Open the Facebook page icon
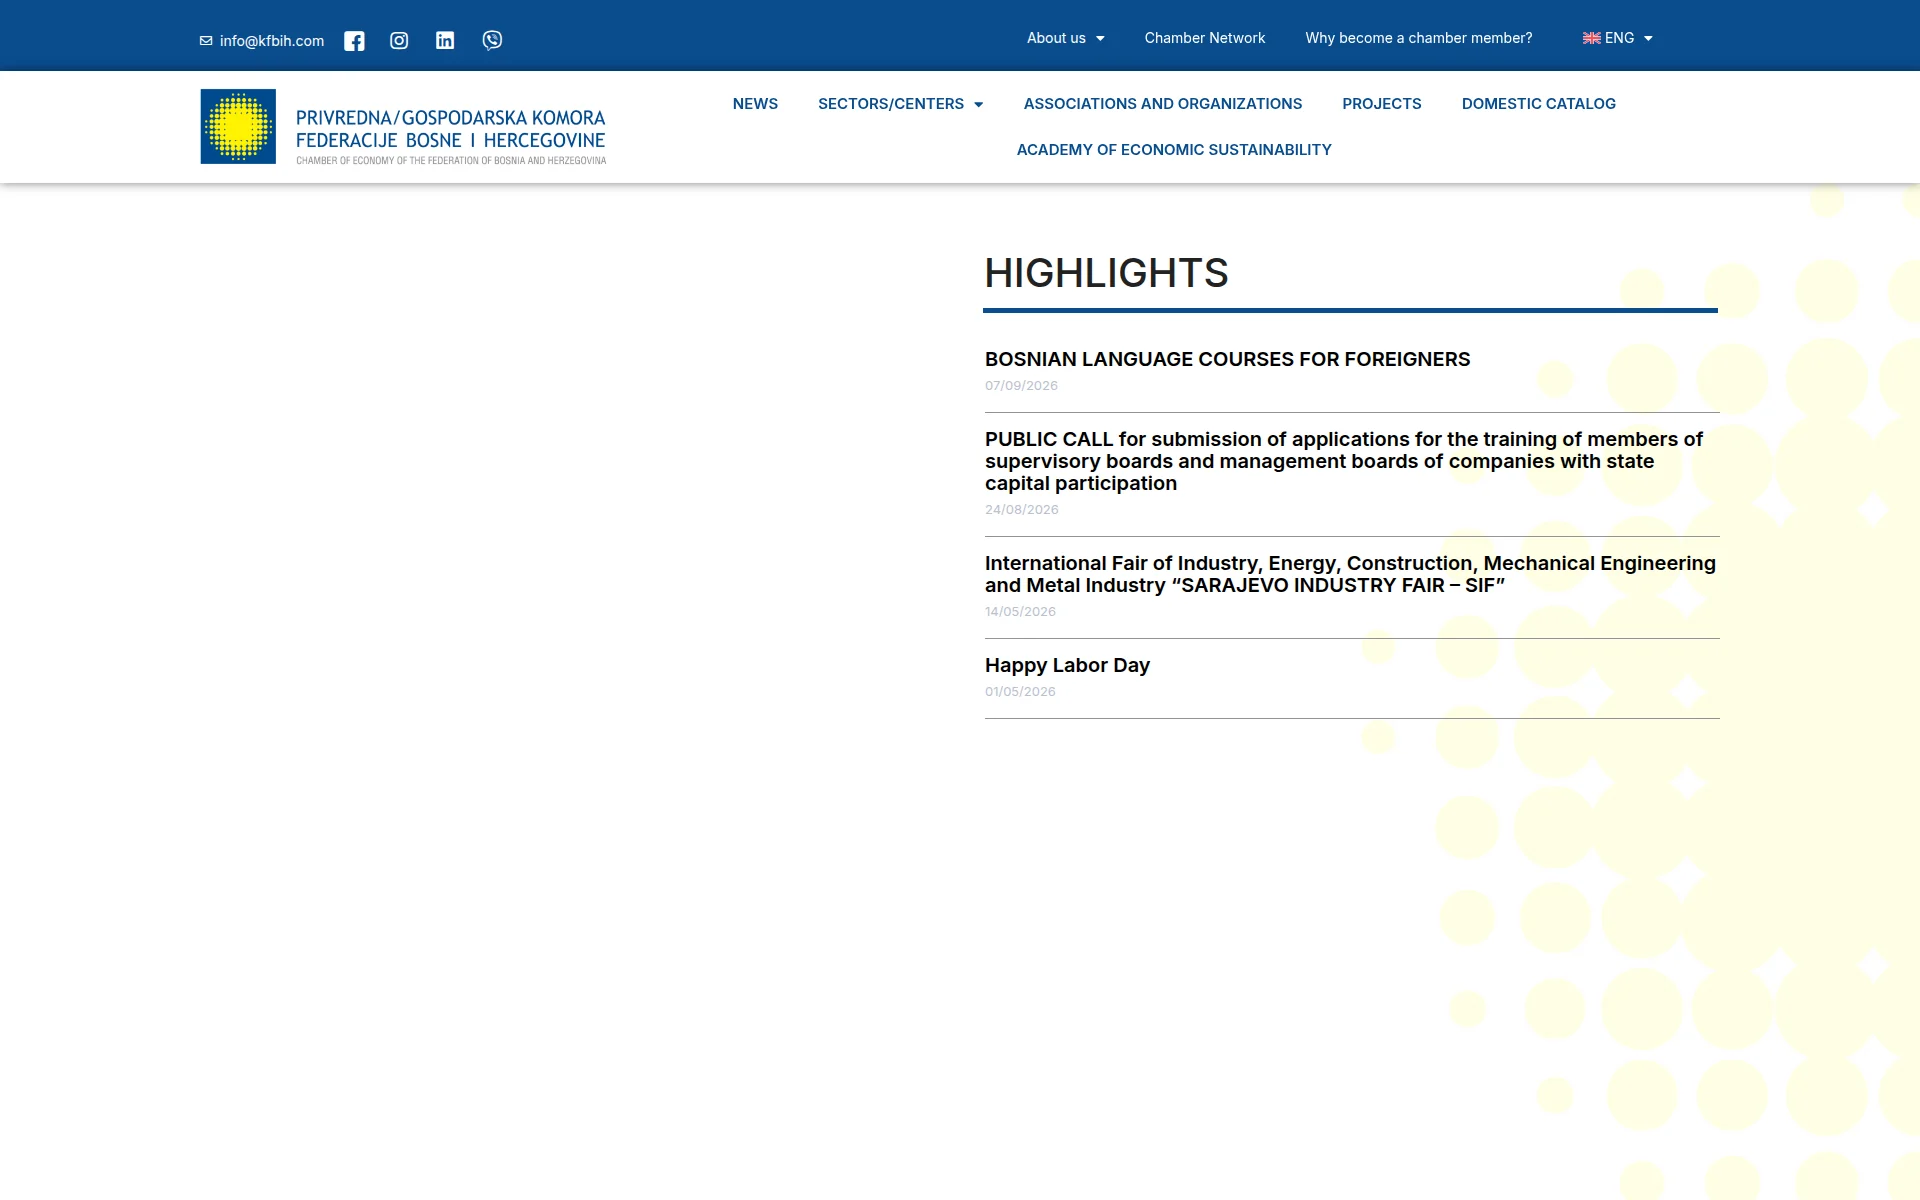The width and height of the screenshot is (1920, 1200). 354,41
